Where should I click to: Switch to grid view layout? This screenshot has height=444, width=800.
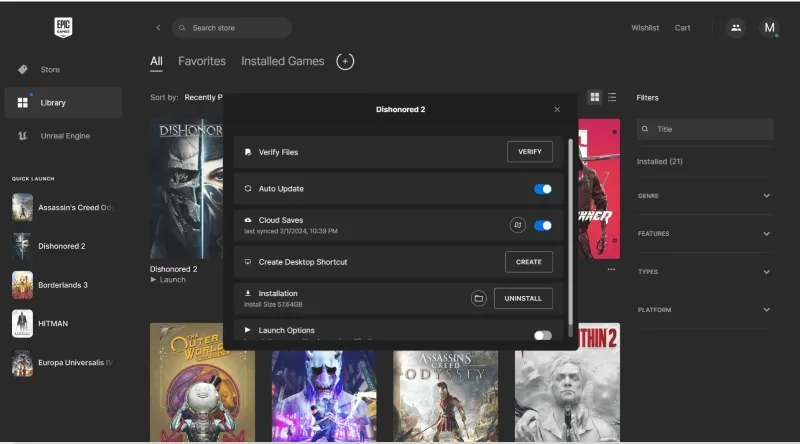click(x=594, y=97)
